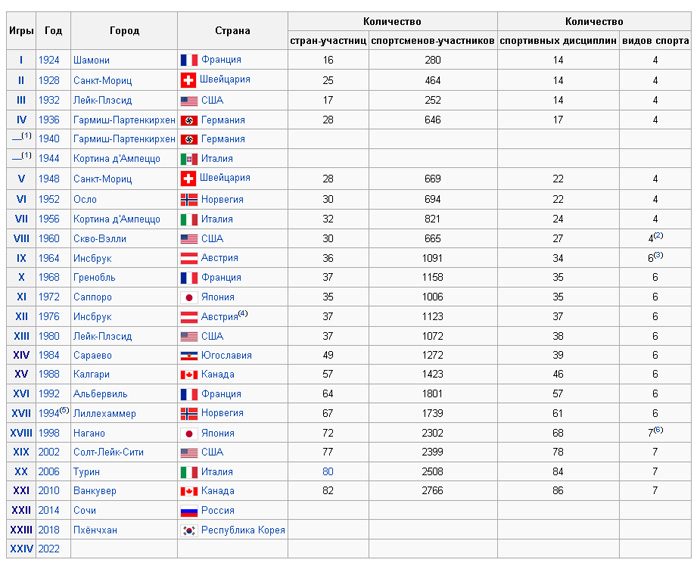Open footnote (5) next to 1994
The height and width of the screenshot is (569, 700).
click(64, 409)
